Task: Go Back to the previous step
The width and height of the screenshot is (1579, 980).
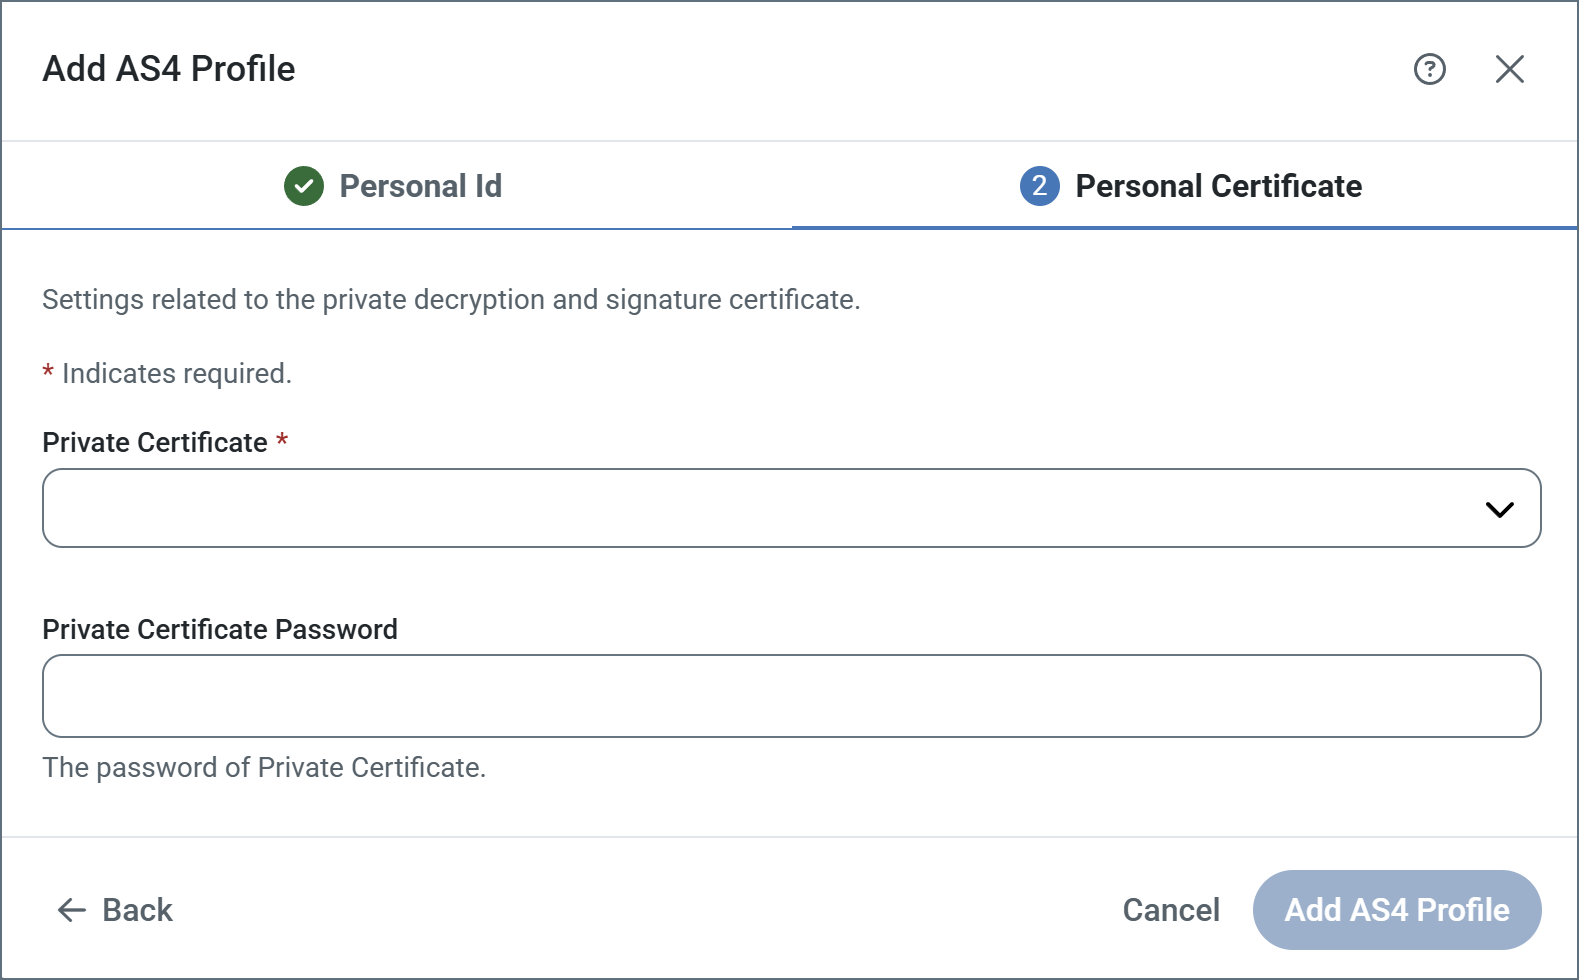Action: tap(137, 910)
